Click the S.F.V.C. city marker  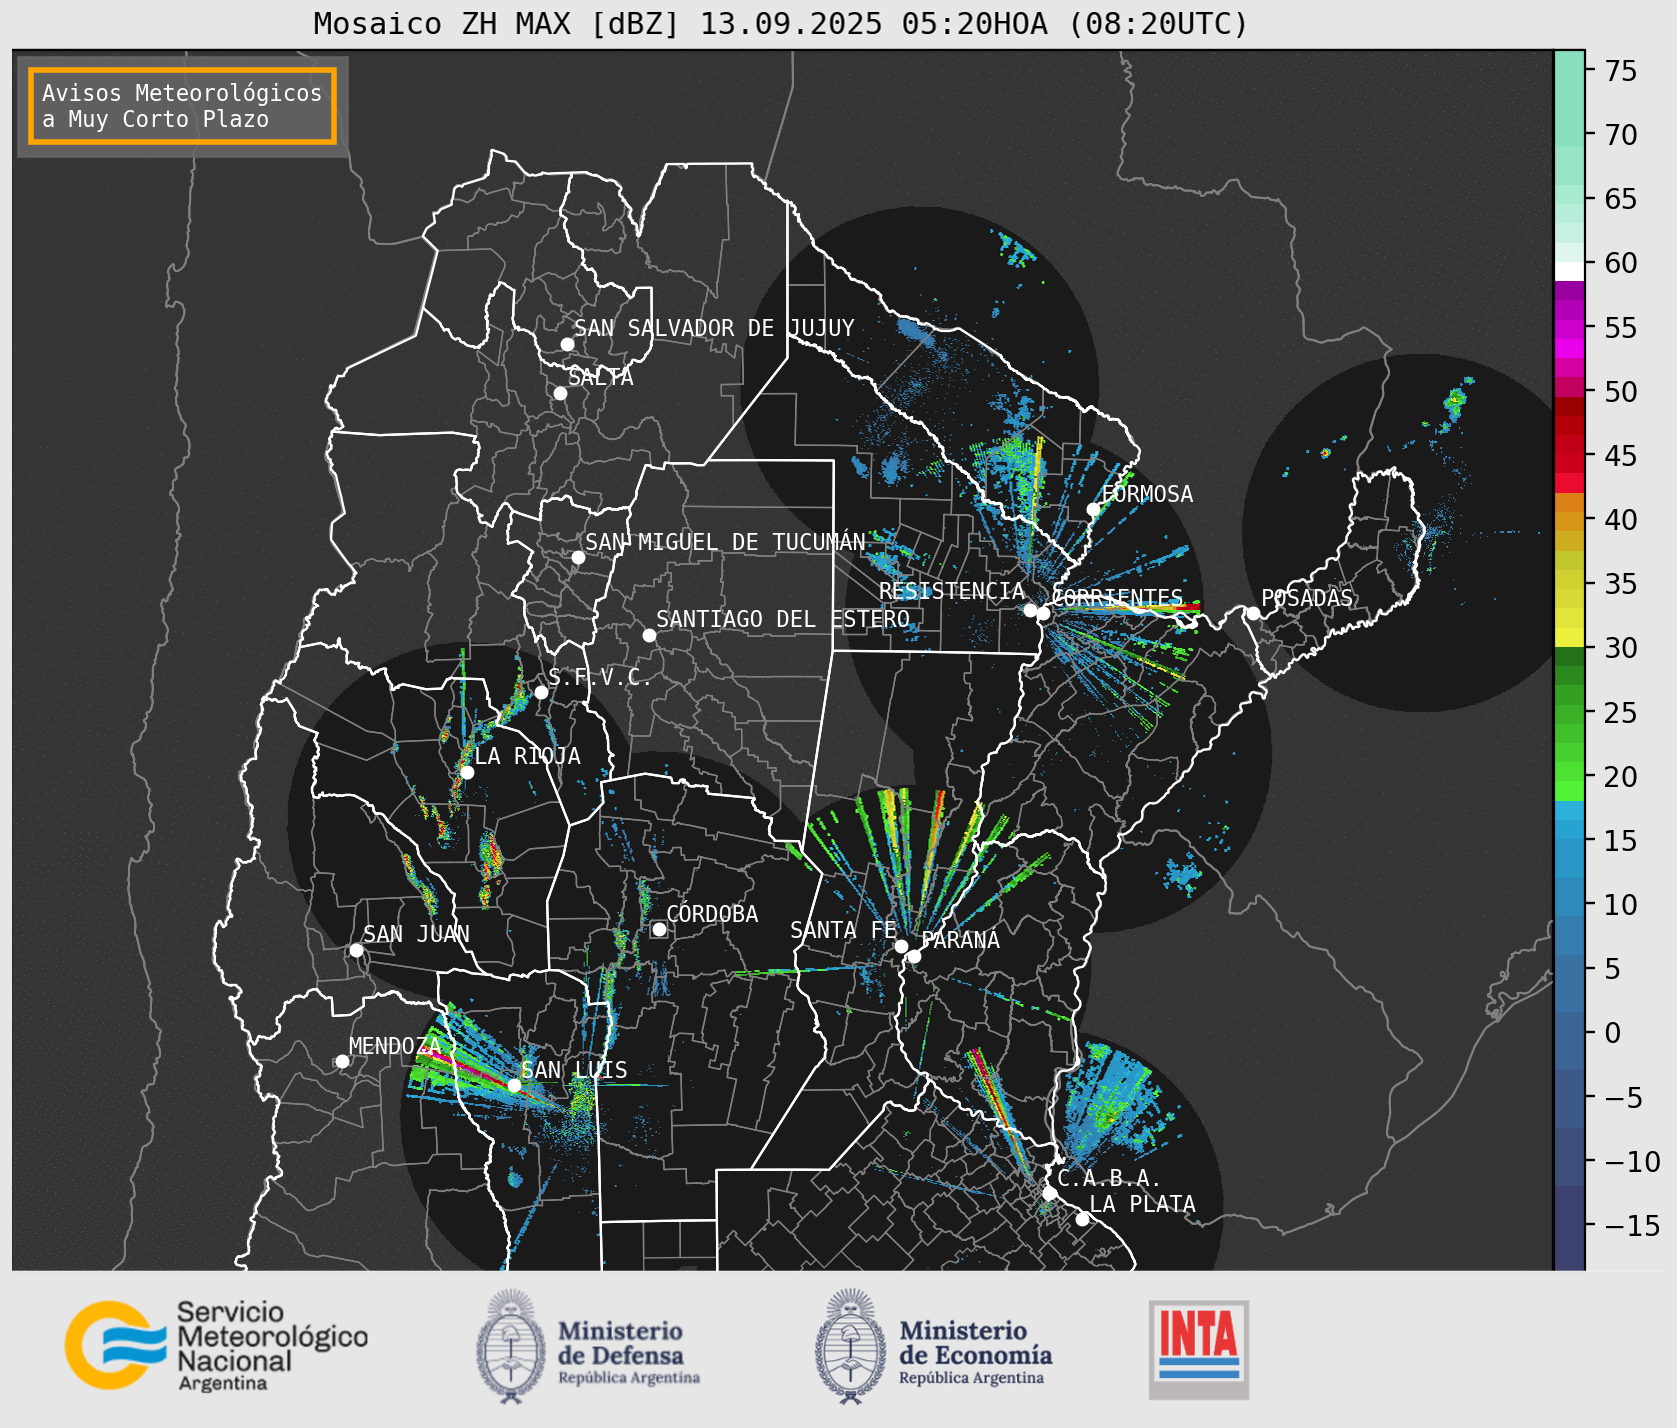pyautogui.click(x=541, y=692)
